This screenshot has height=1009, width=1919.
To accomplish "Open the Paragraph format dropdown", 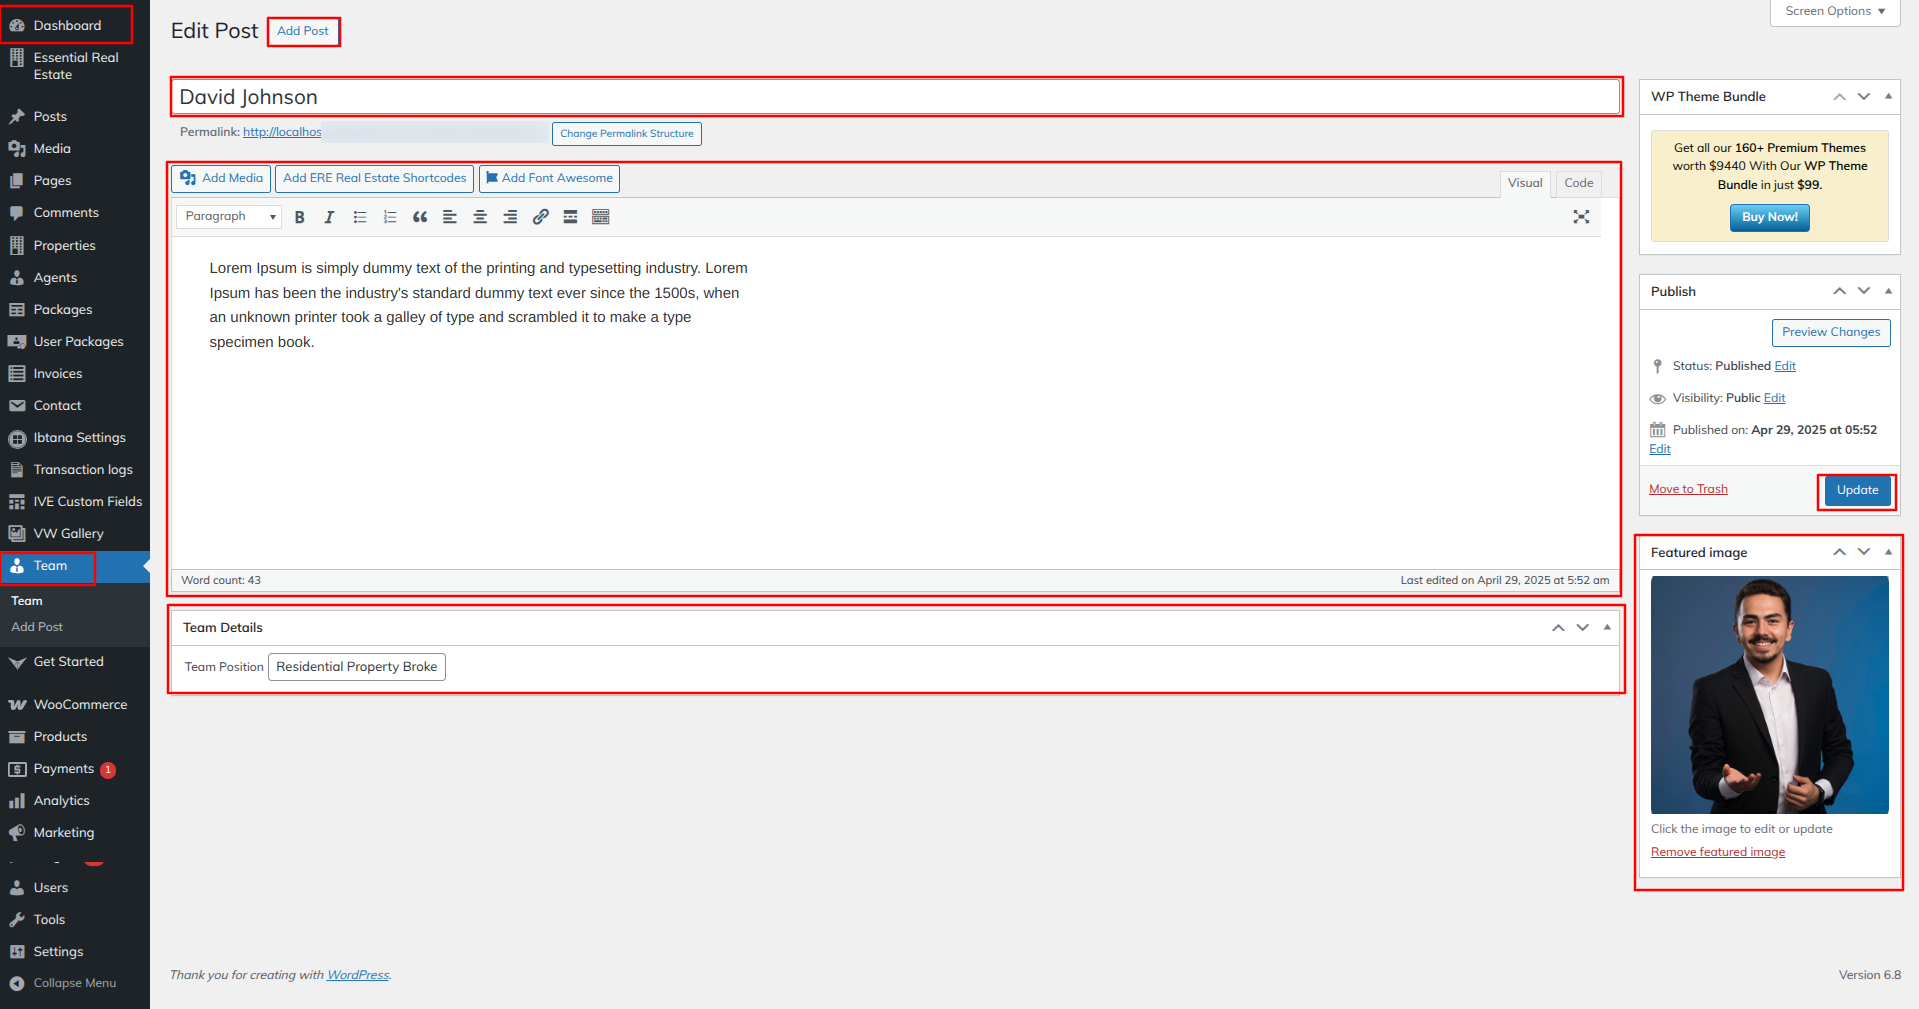I will (x=229, y=217).
